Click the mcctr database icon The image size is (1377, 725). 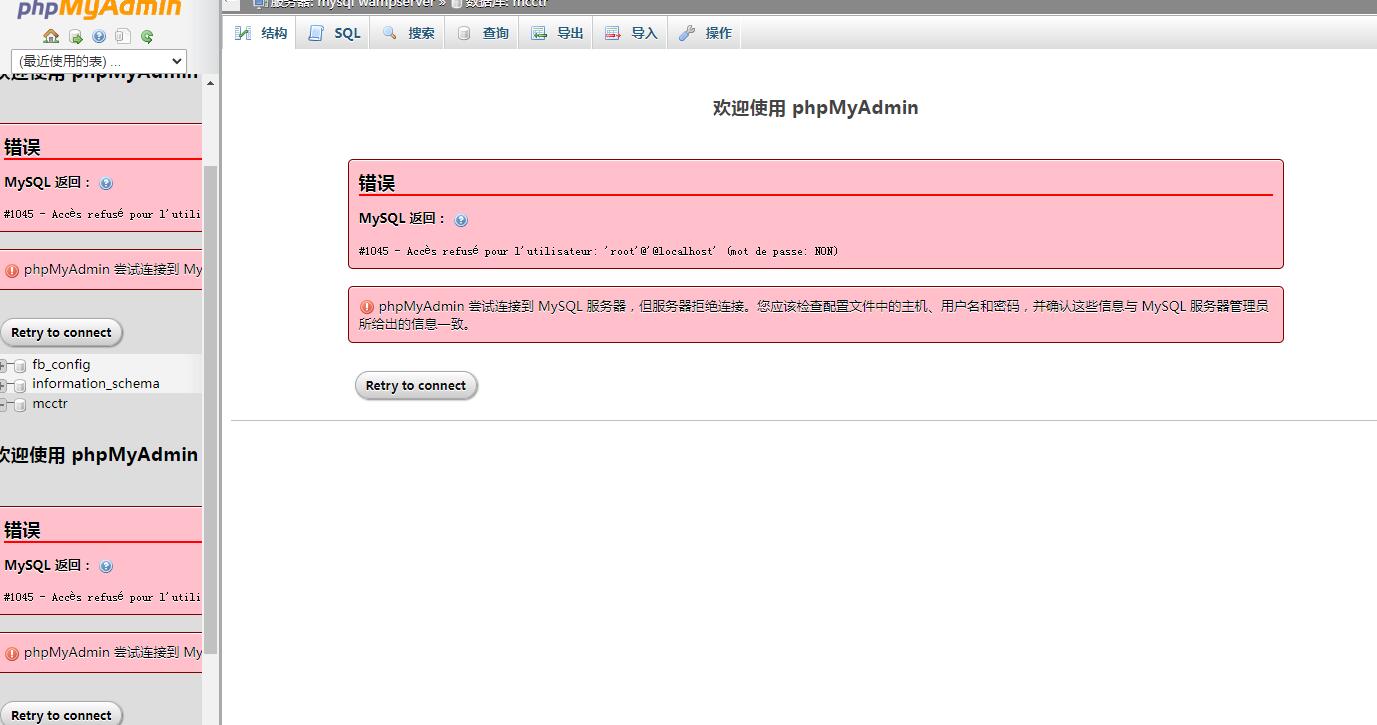[20, 405]
